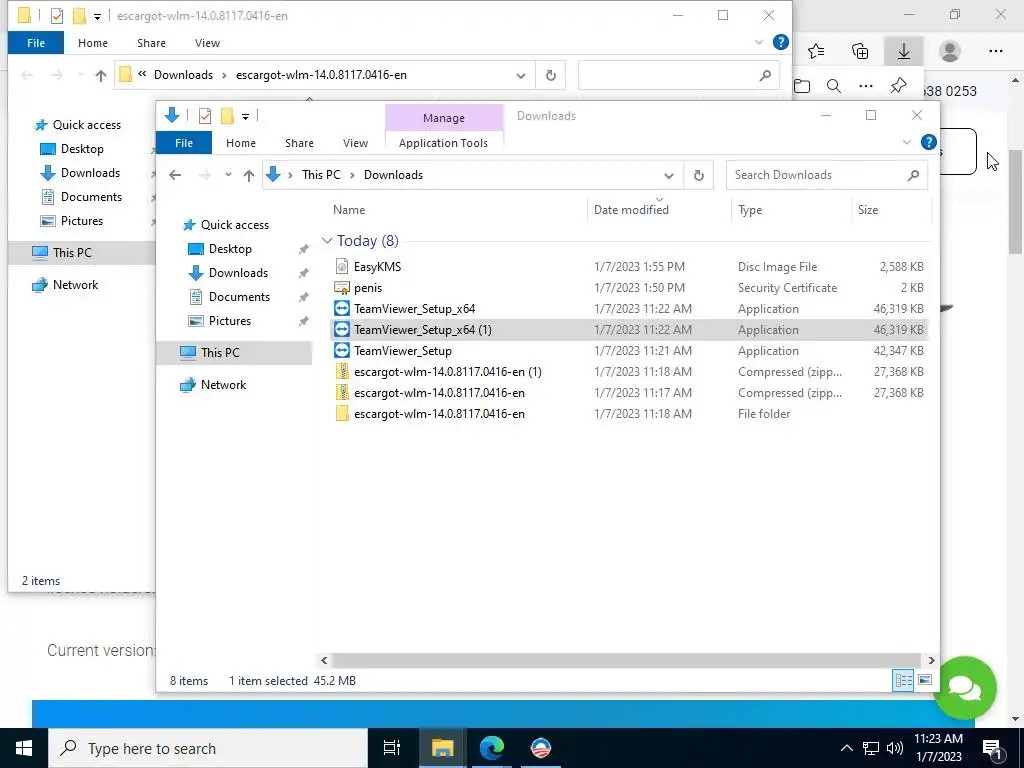
Task: Click new folder icon in Downloads quick toolbar
Action: coord(227,116)
